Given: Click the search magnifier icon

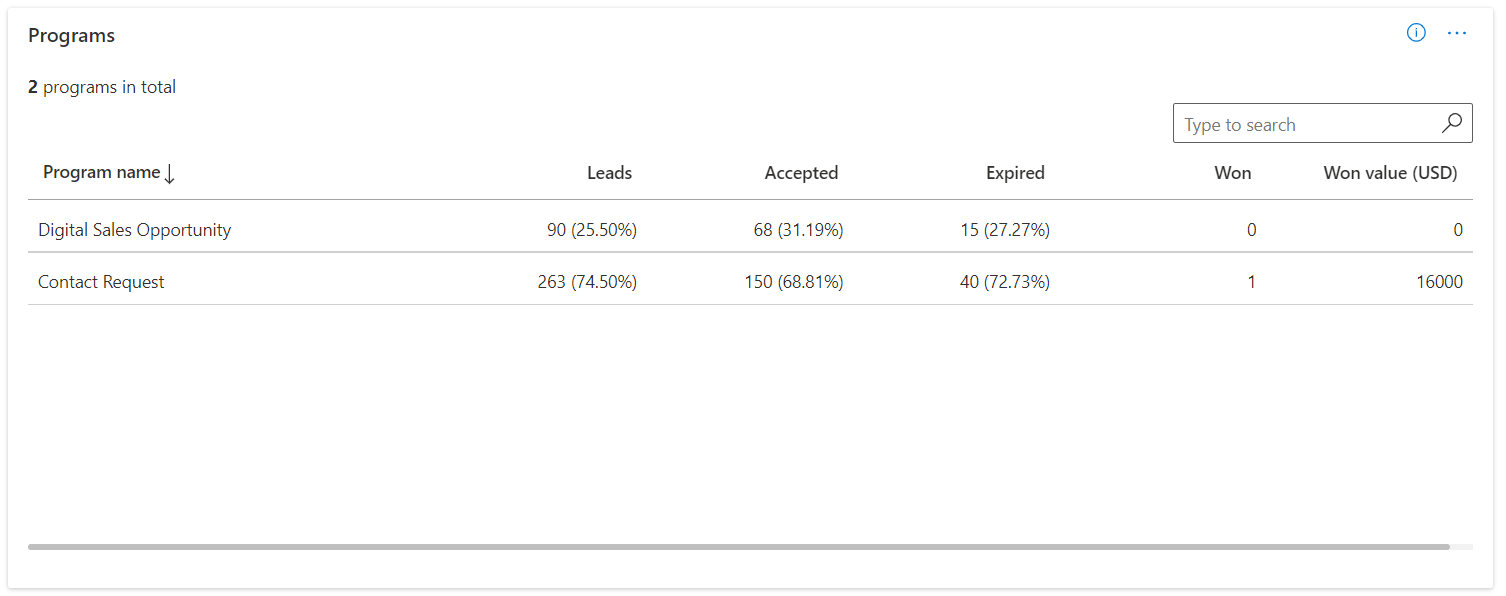Looking at the screenshot, I should point(1452,123).
